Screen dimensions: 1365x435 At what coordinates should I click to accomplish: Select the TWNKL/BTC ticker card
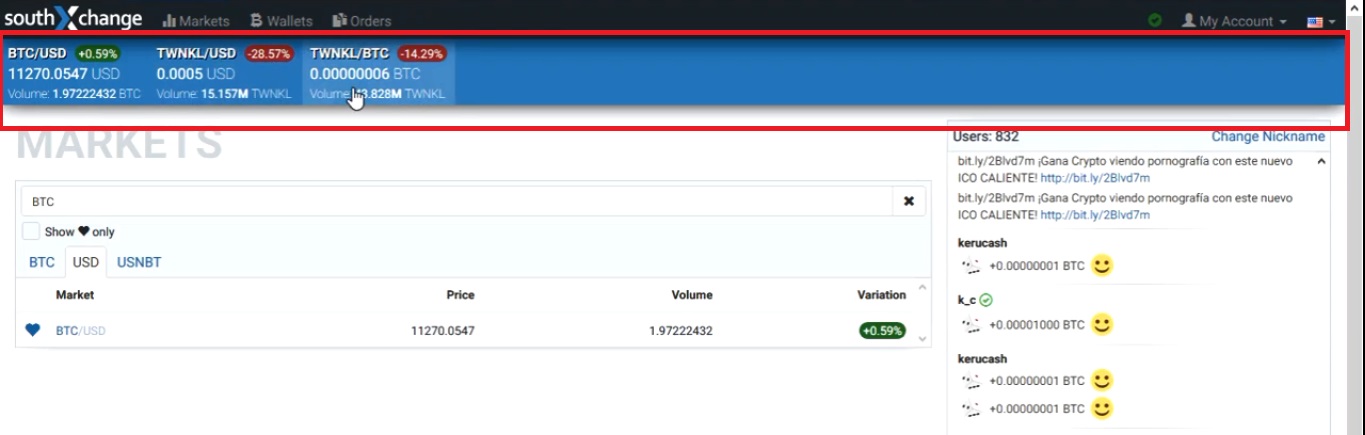378,73
